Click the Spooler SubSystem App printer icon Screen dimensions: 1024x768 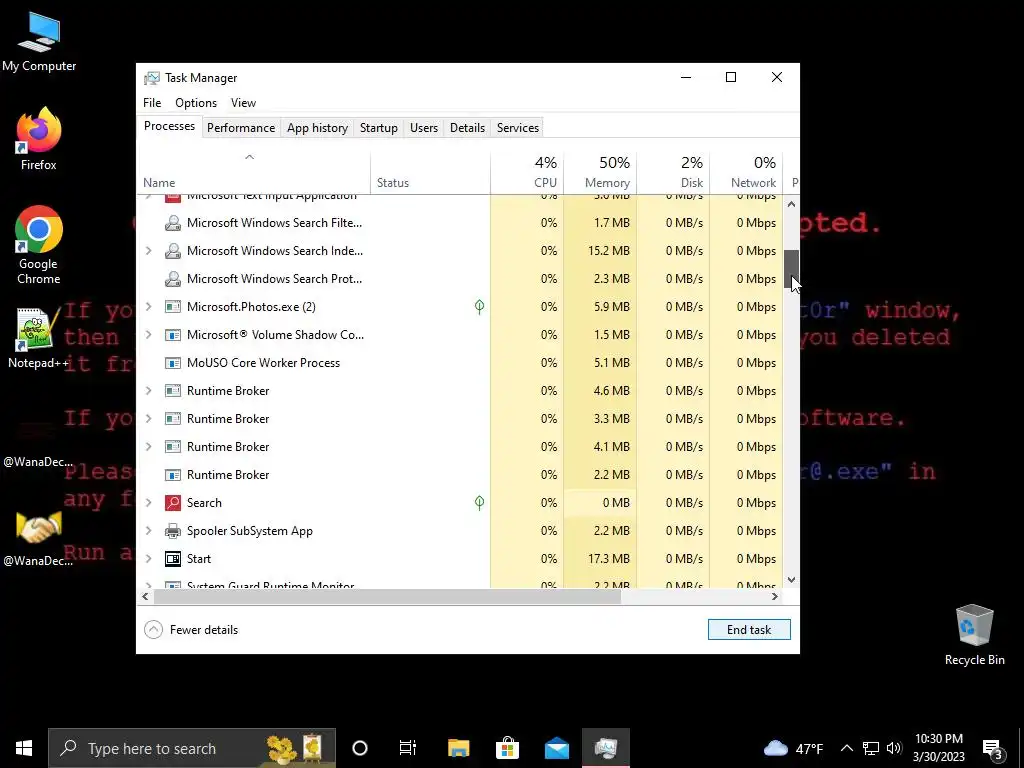172,531
